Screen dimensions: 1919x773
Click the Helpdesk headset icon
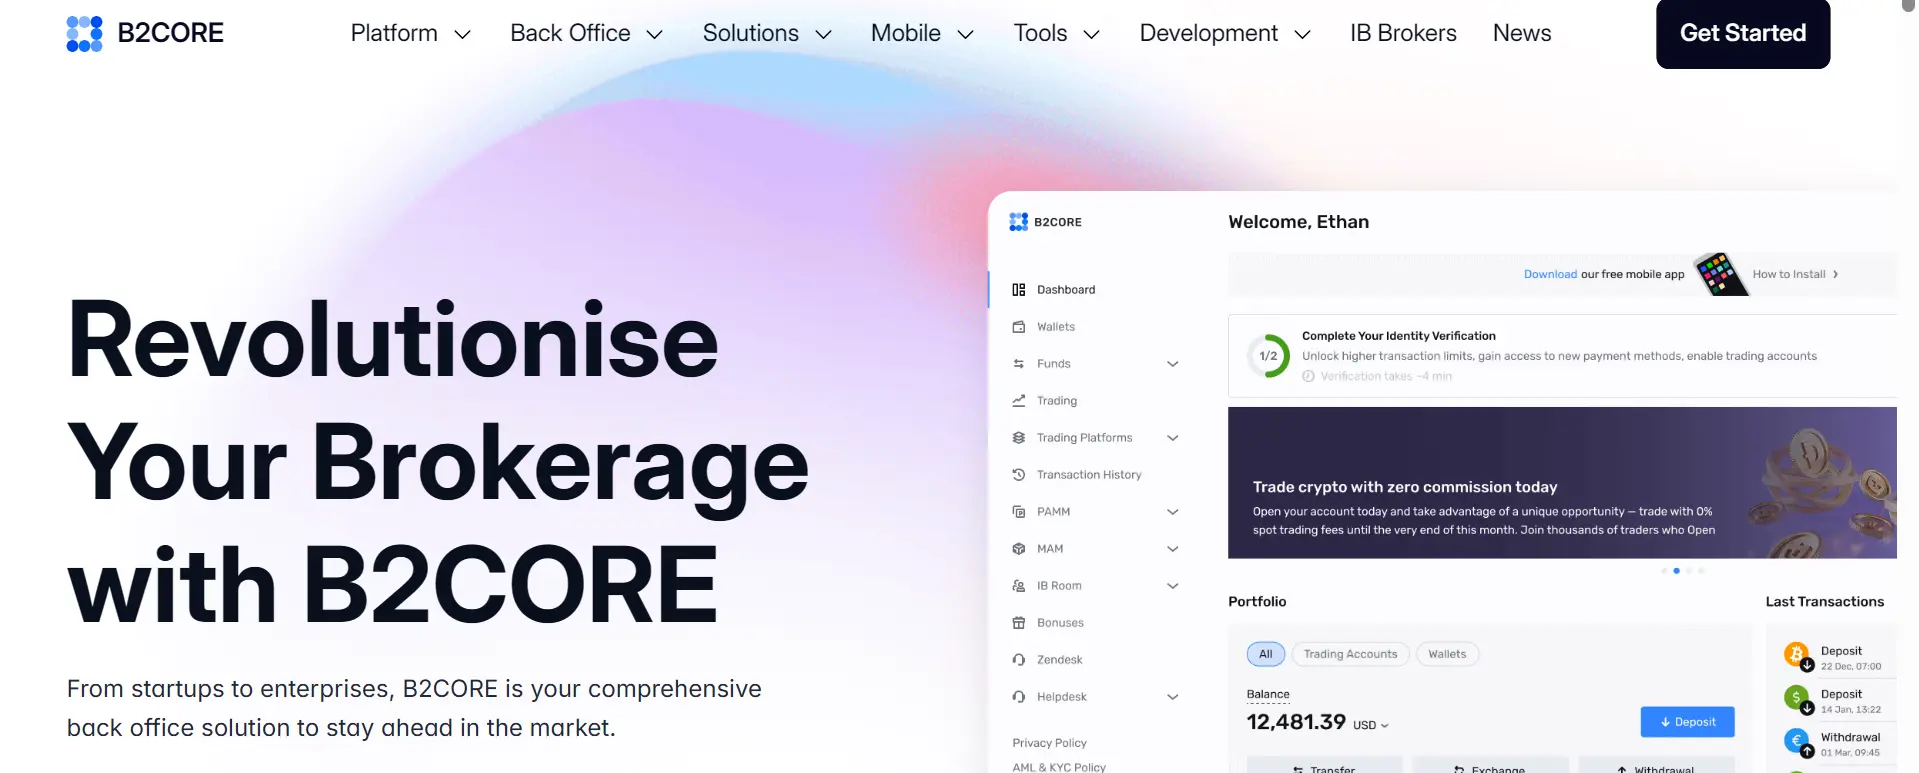point(1018,697)
